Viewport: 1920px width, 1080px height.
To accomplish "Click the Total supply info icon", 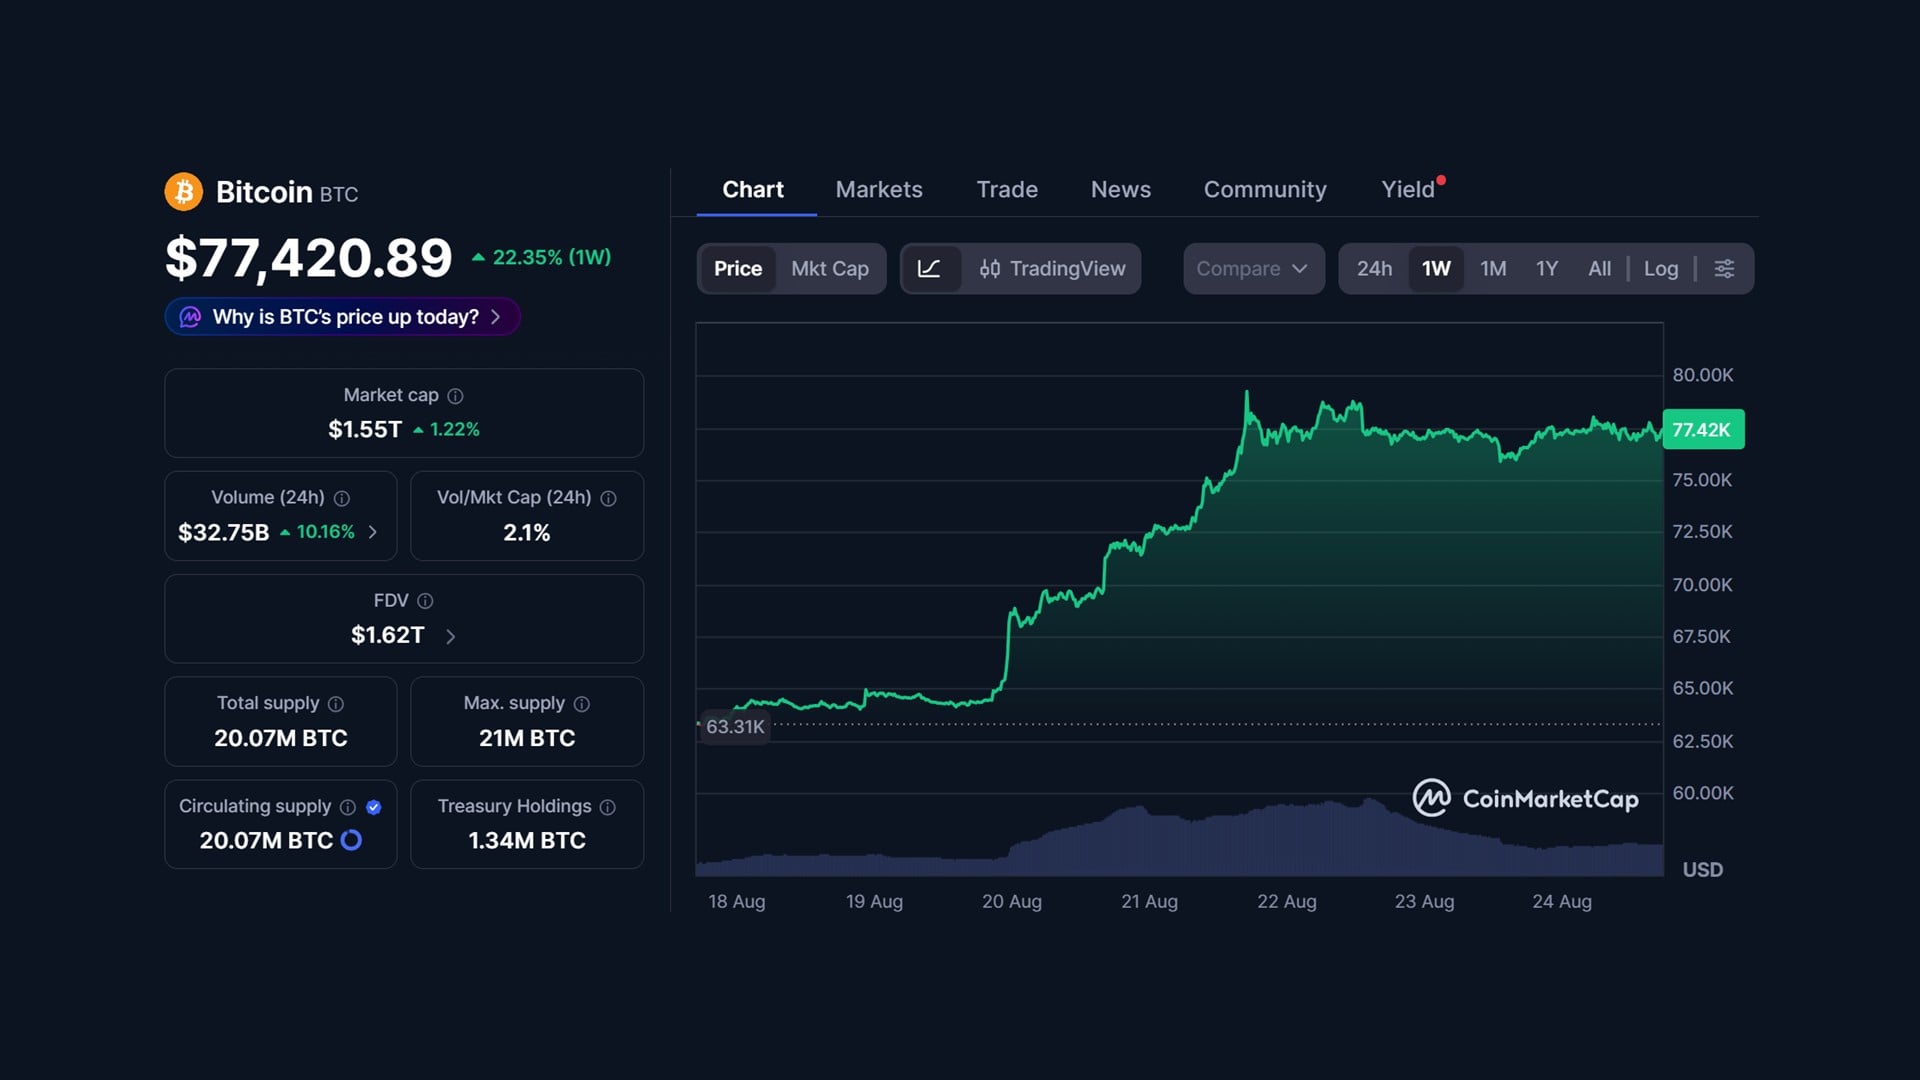I will (x=336, y=704).
